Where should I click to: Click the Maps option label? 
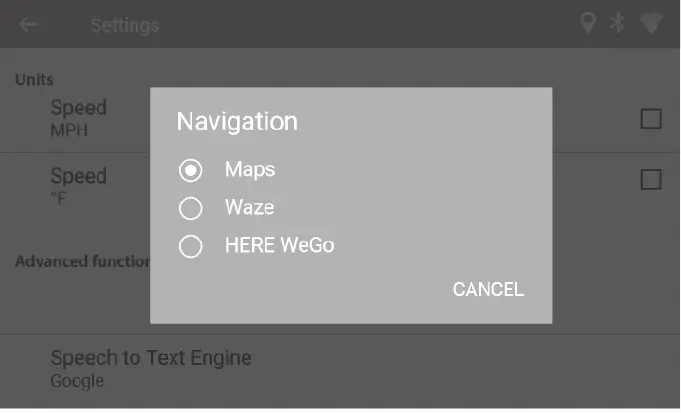tap(250, 170)
